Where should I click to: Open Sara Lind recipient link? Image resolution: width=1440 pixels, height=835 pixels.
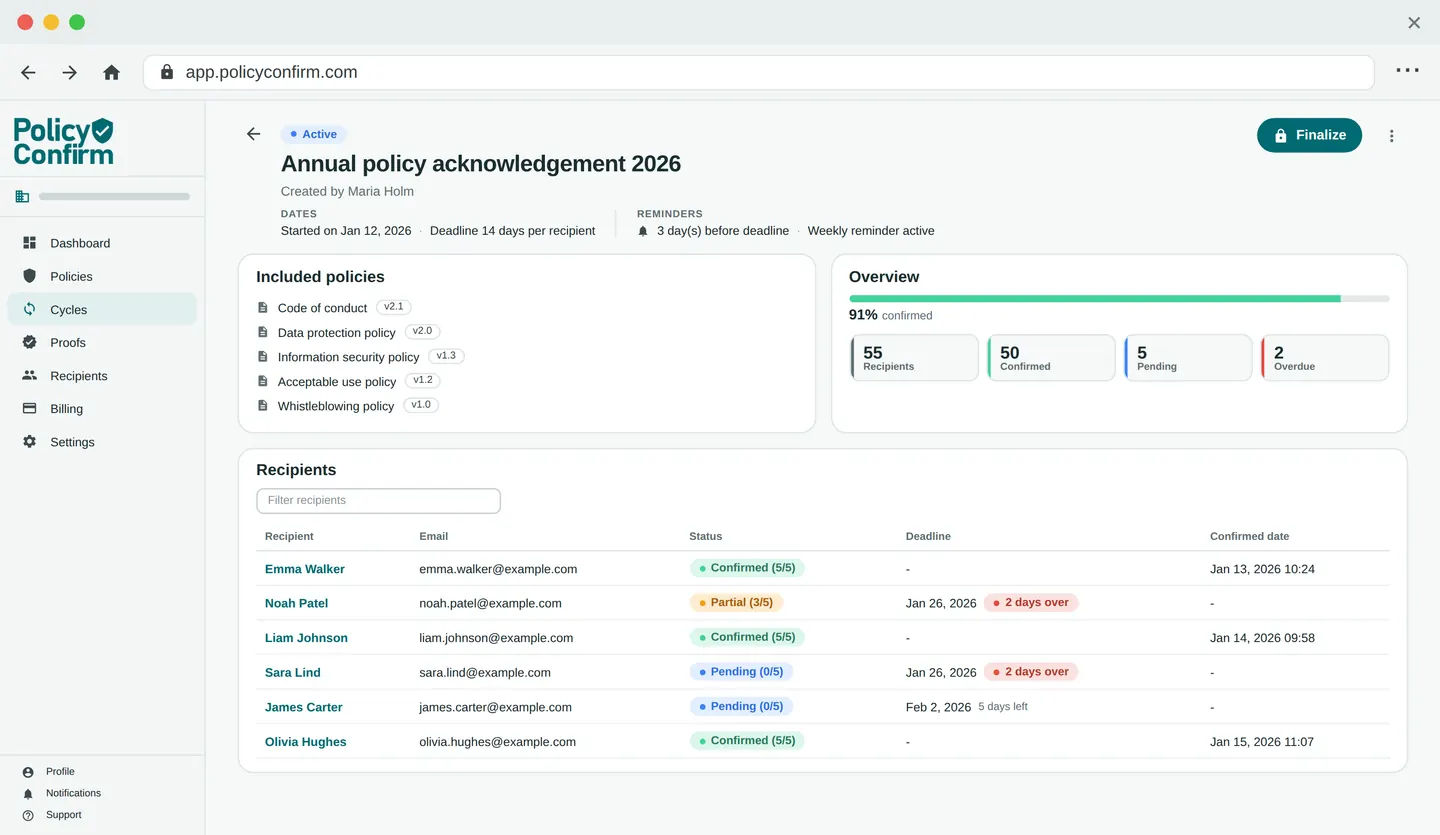[293, 672]
